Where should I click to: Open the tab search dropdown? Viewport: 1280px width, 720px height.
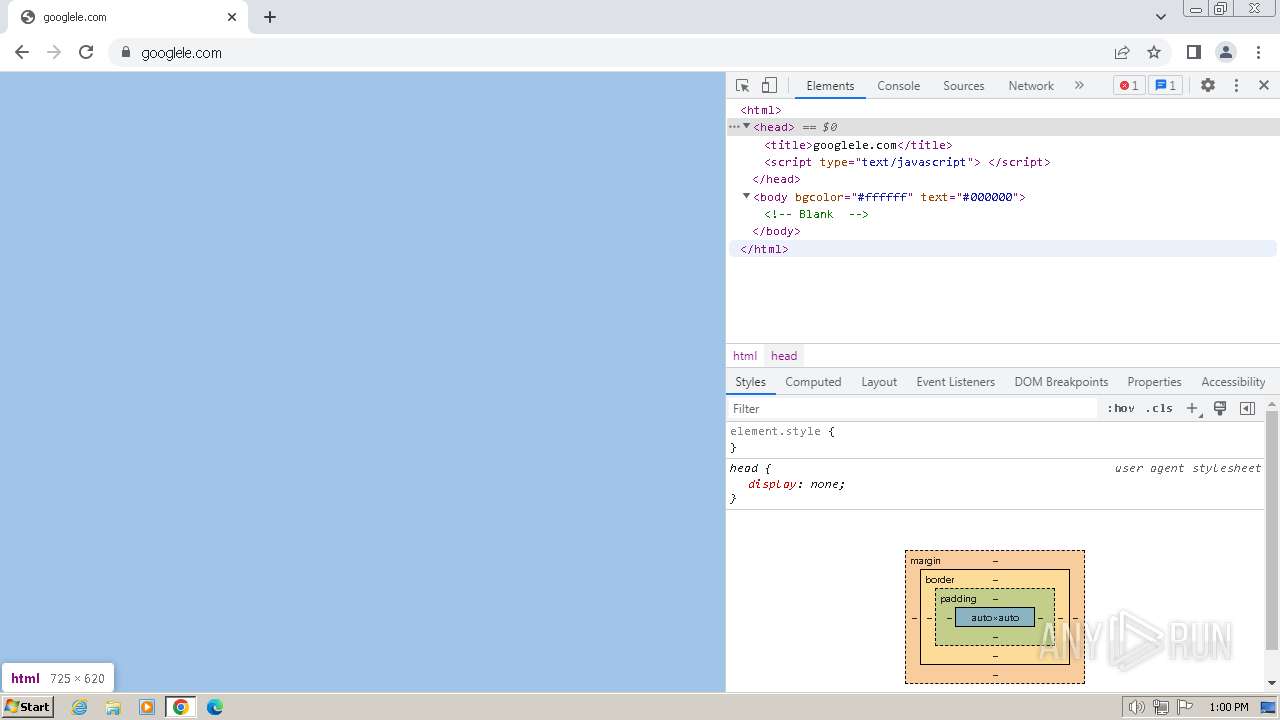(1160, 17)
